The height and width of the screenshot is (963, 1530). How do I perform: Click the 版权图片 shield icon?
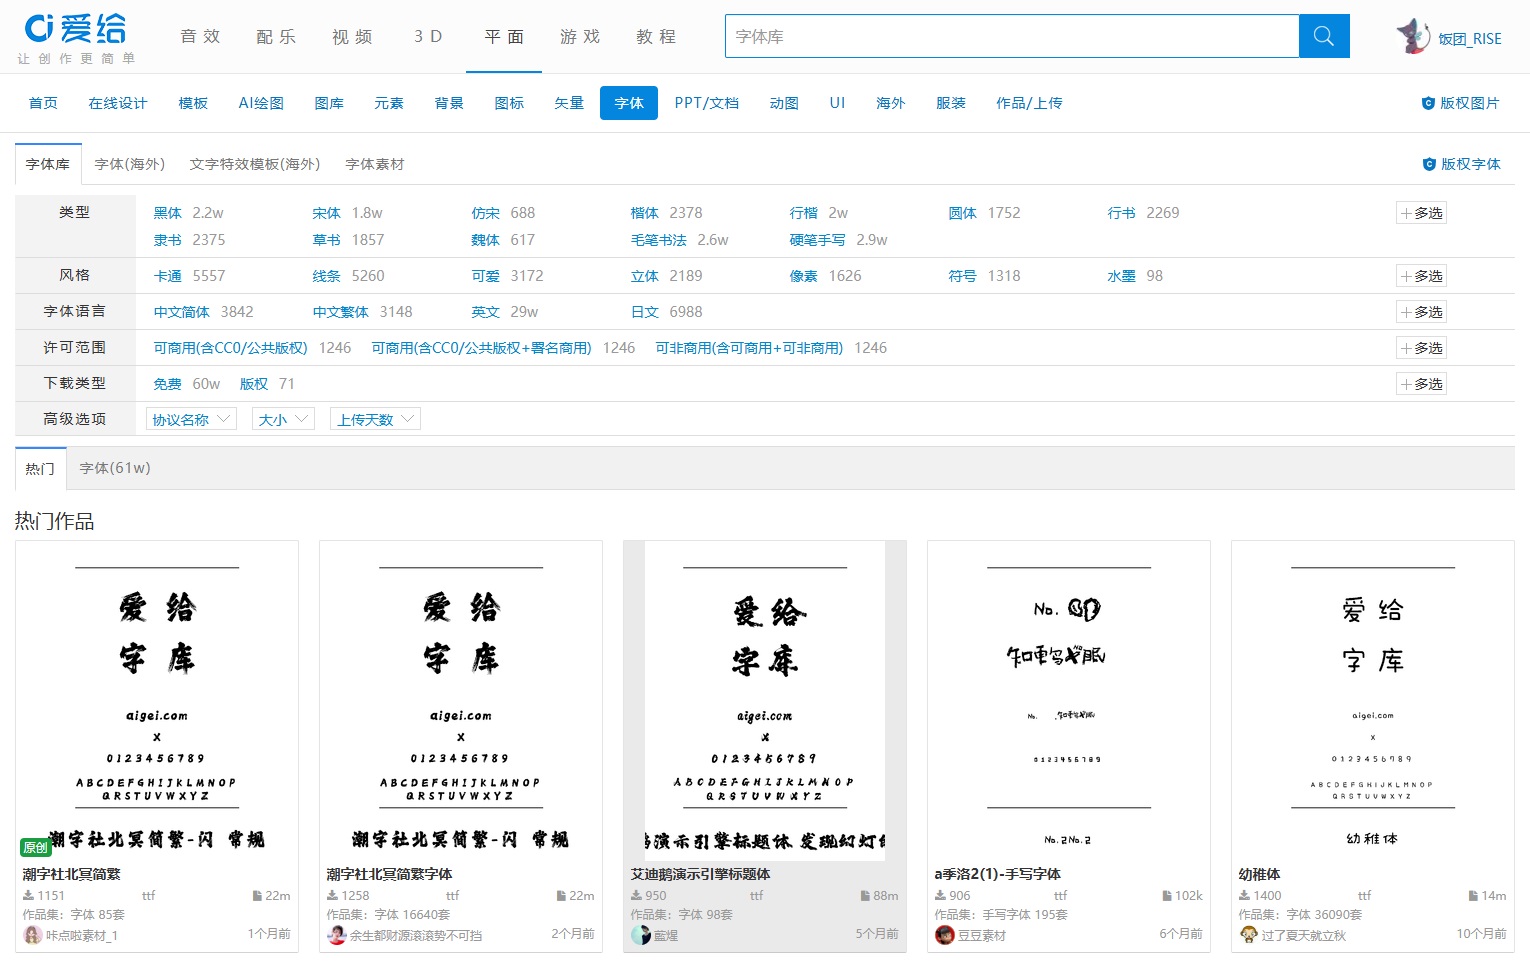tap(1428, 104)
